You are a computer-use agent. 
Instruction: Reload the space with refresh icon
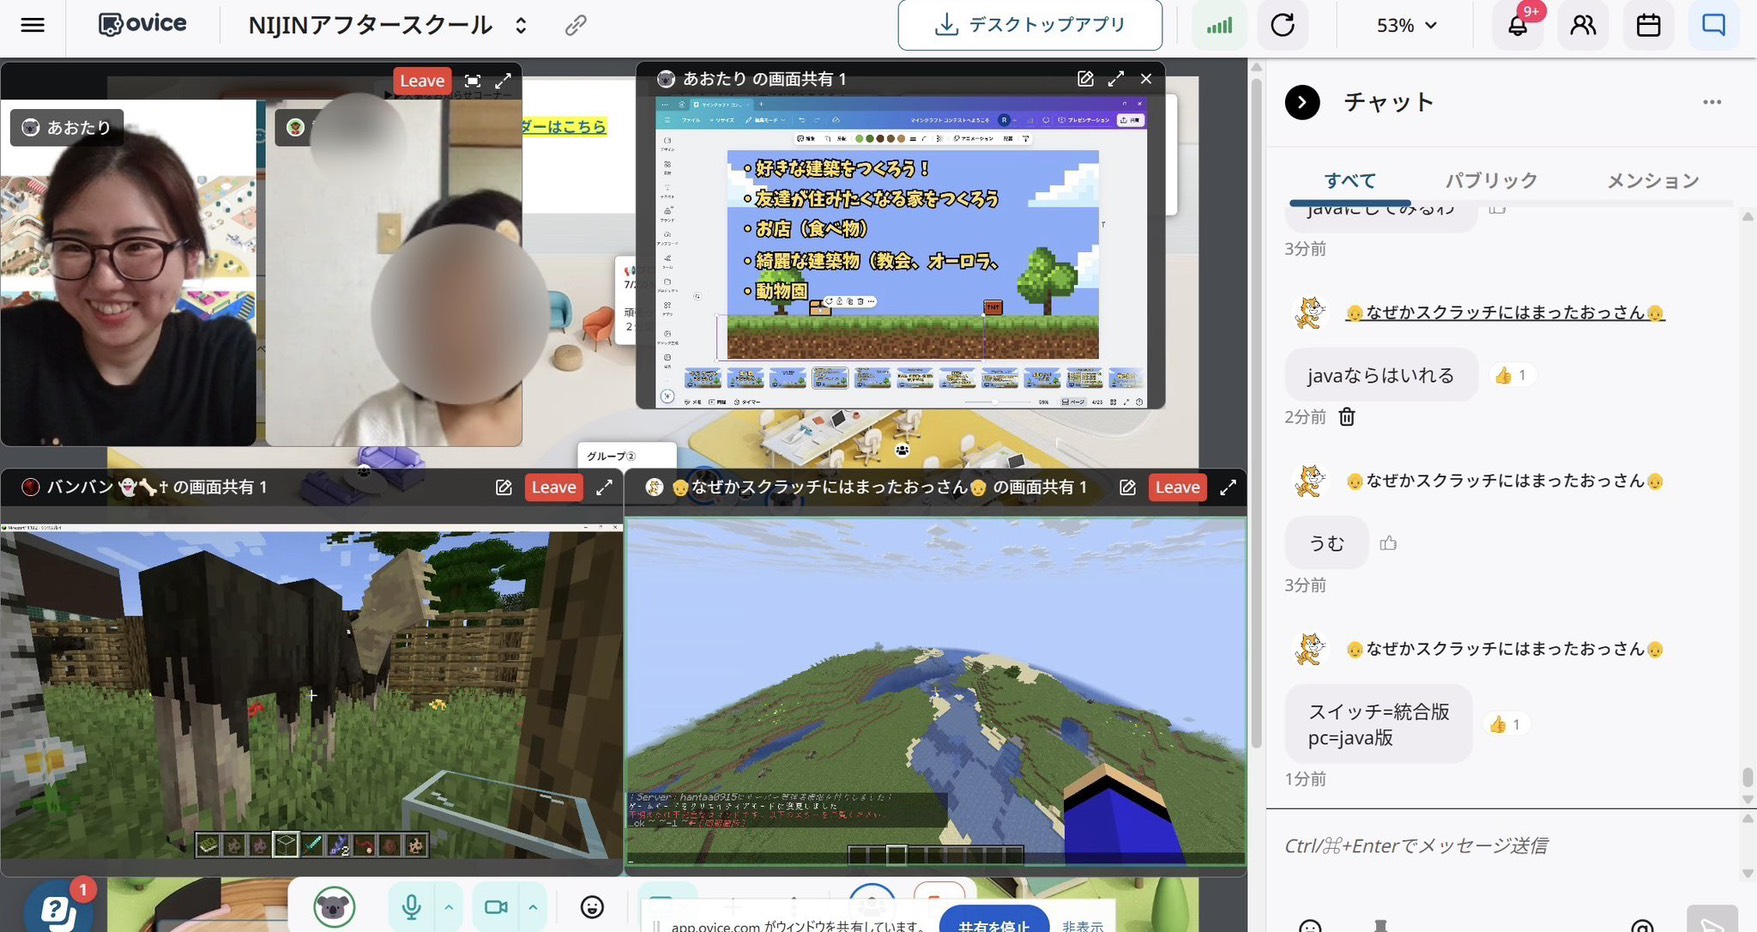click(1283, 25)
